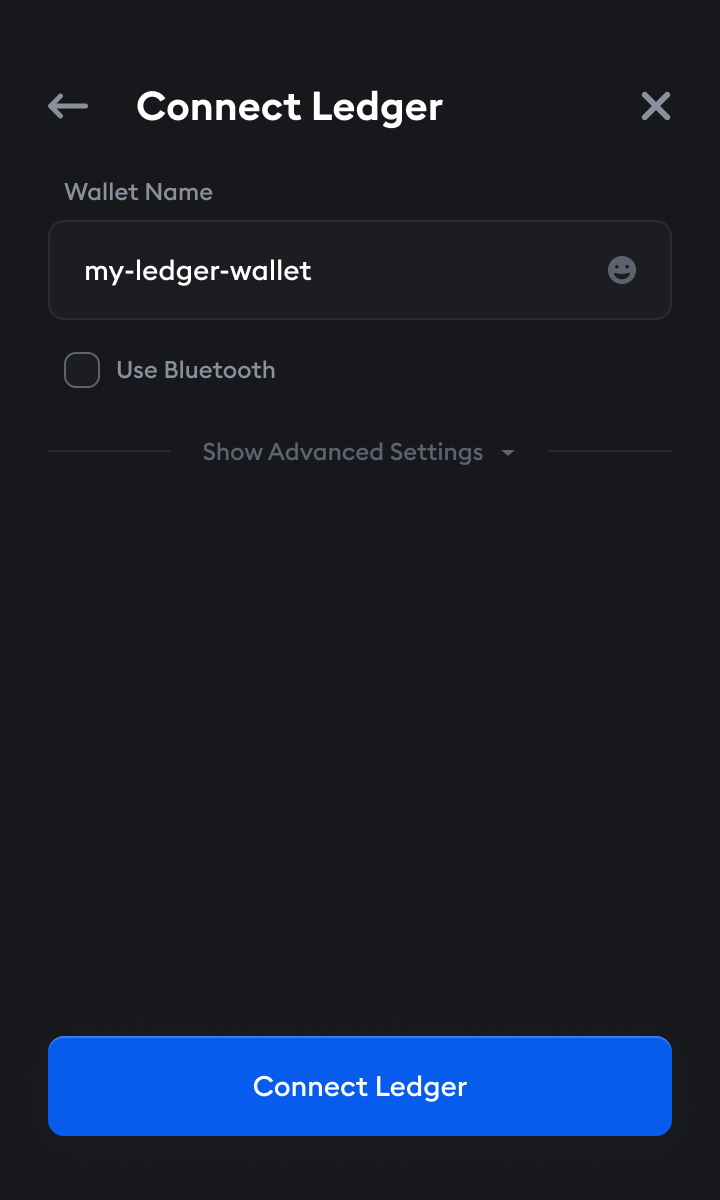Viewport: 720px width, 1200px height.
Task: Toggle the Bluetooth connection option
Action: pos(81,369)
